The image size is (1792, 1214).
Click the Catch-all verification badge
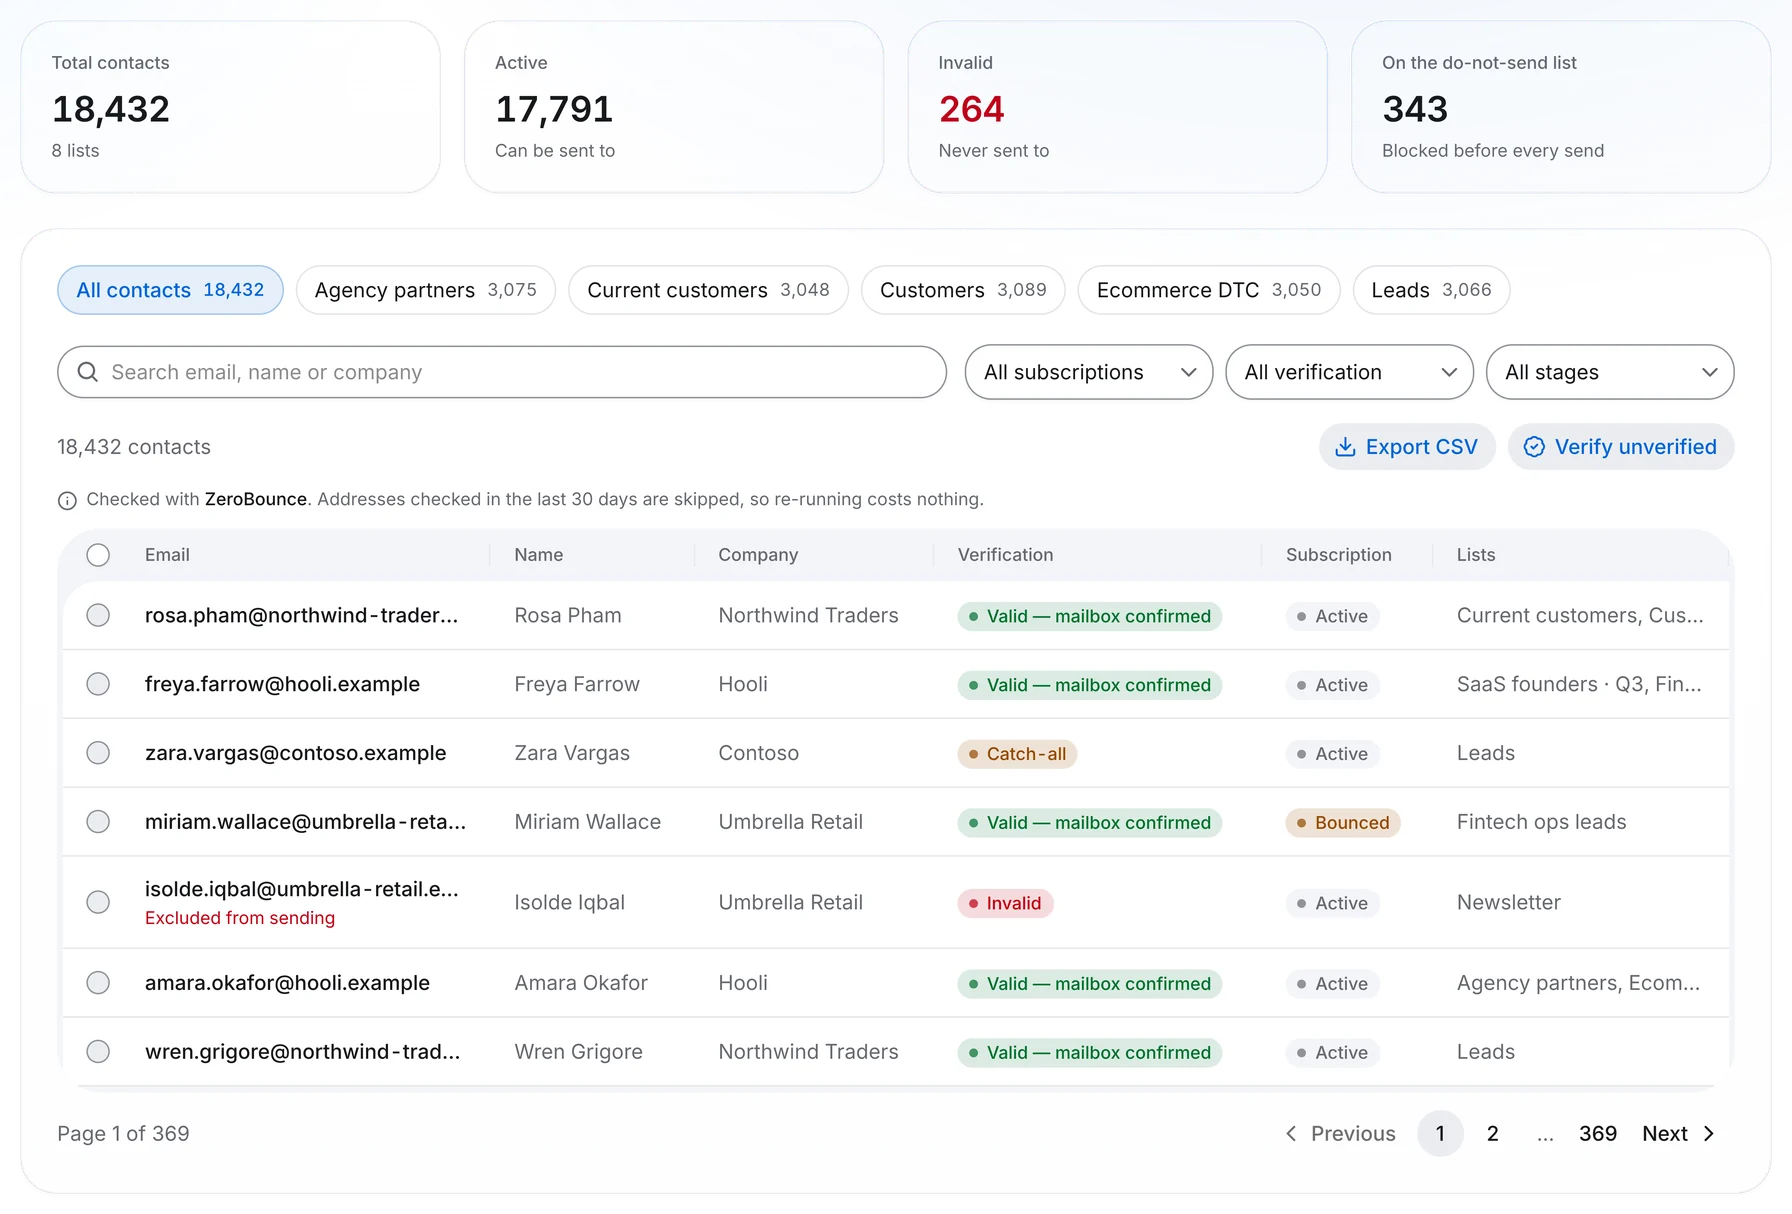pyautogui.click(x=1017, y=754)
